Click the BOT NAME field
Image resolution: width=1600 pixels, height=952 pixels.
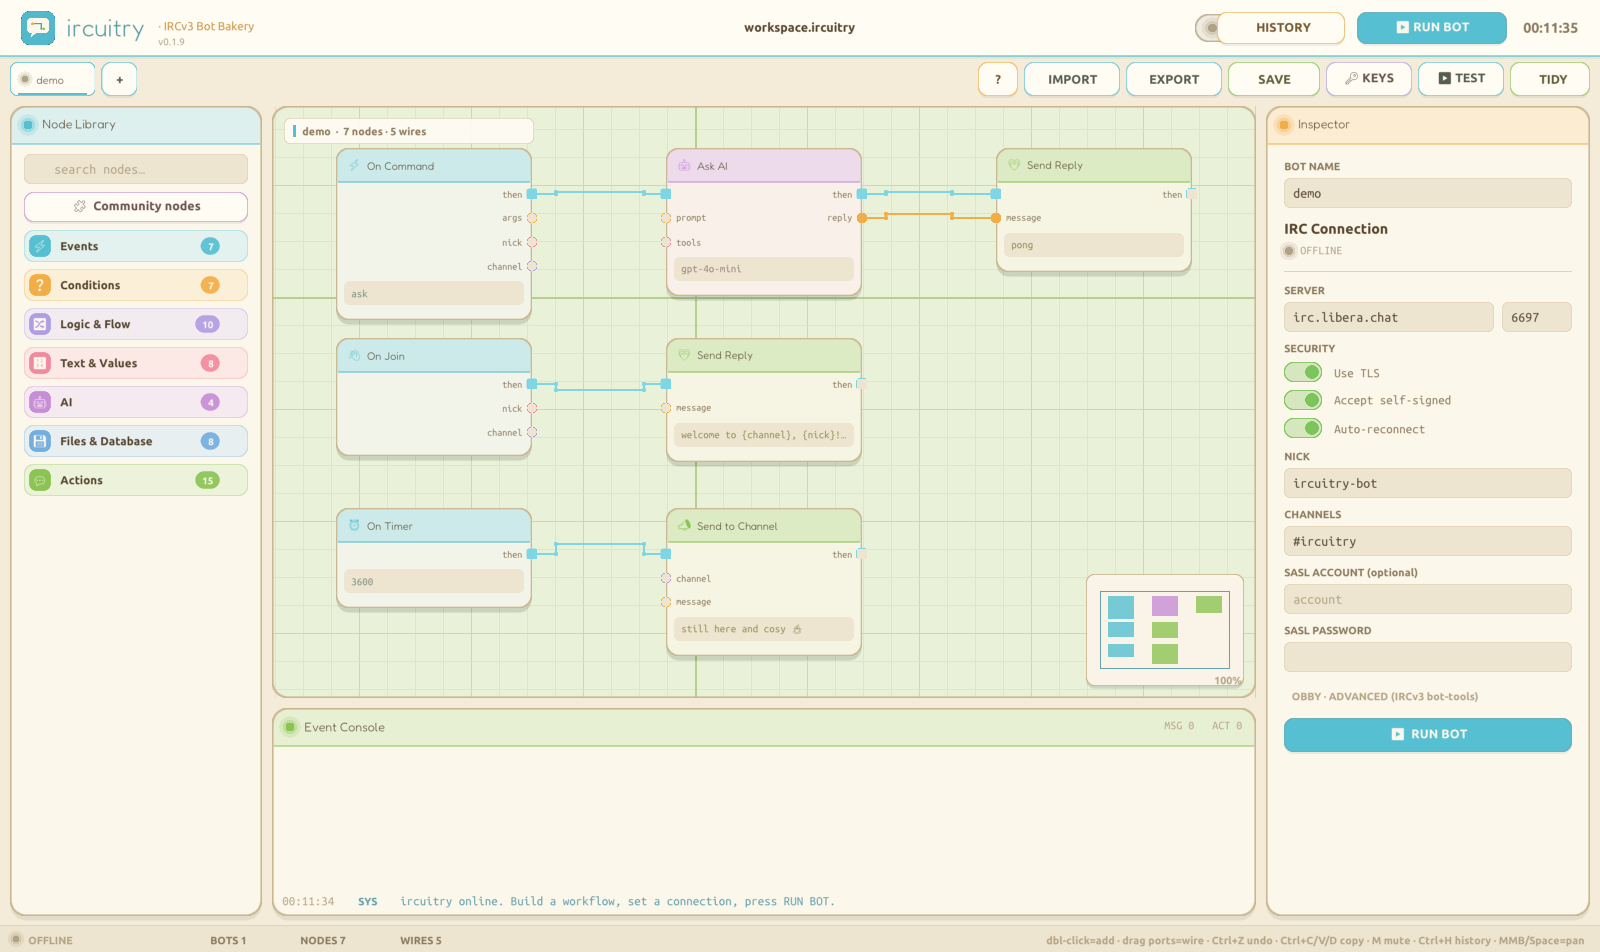click(x=1428, y=193)
